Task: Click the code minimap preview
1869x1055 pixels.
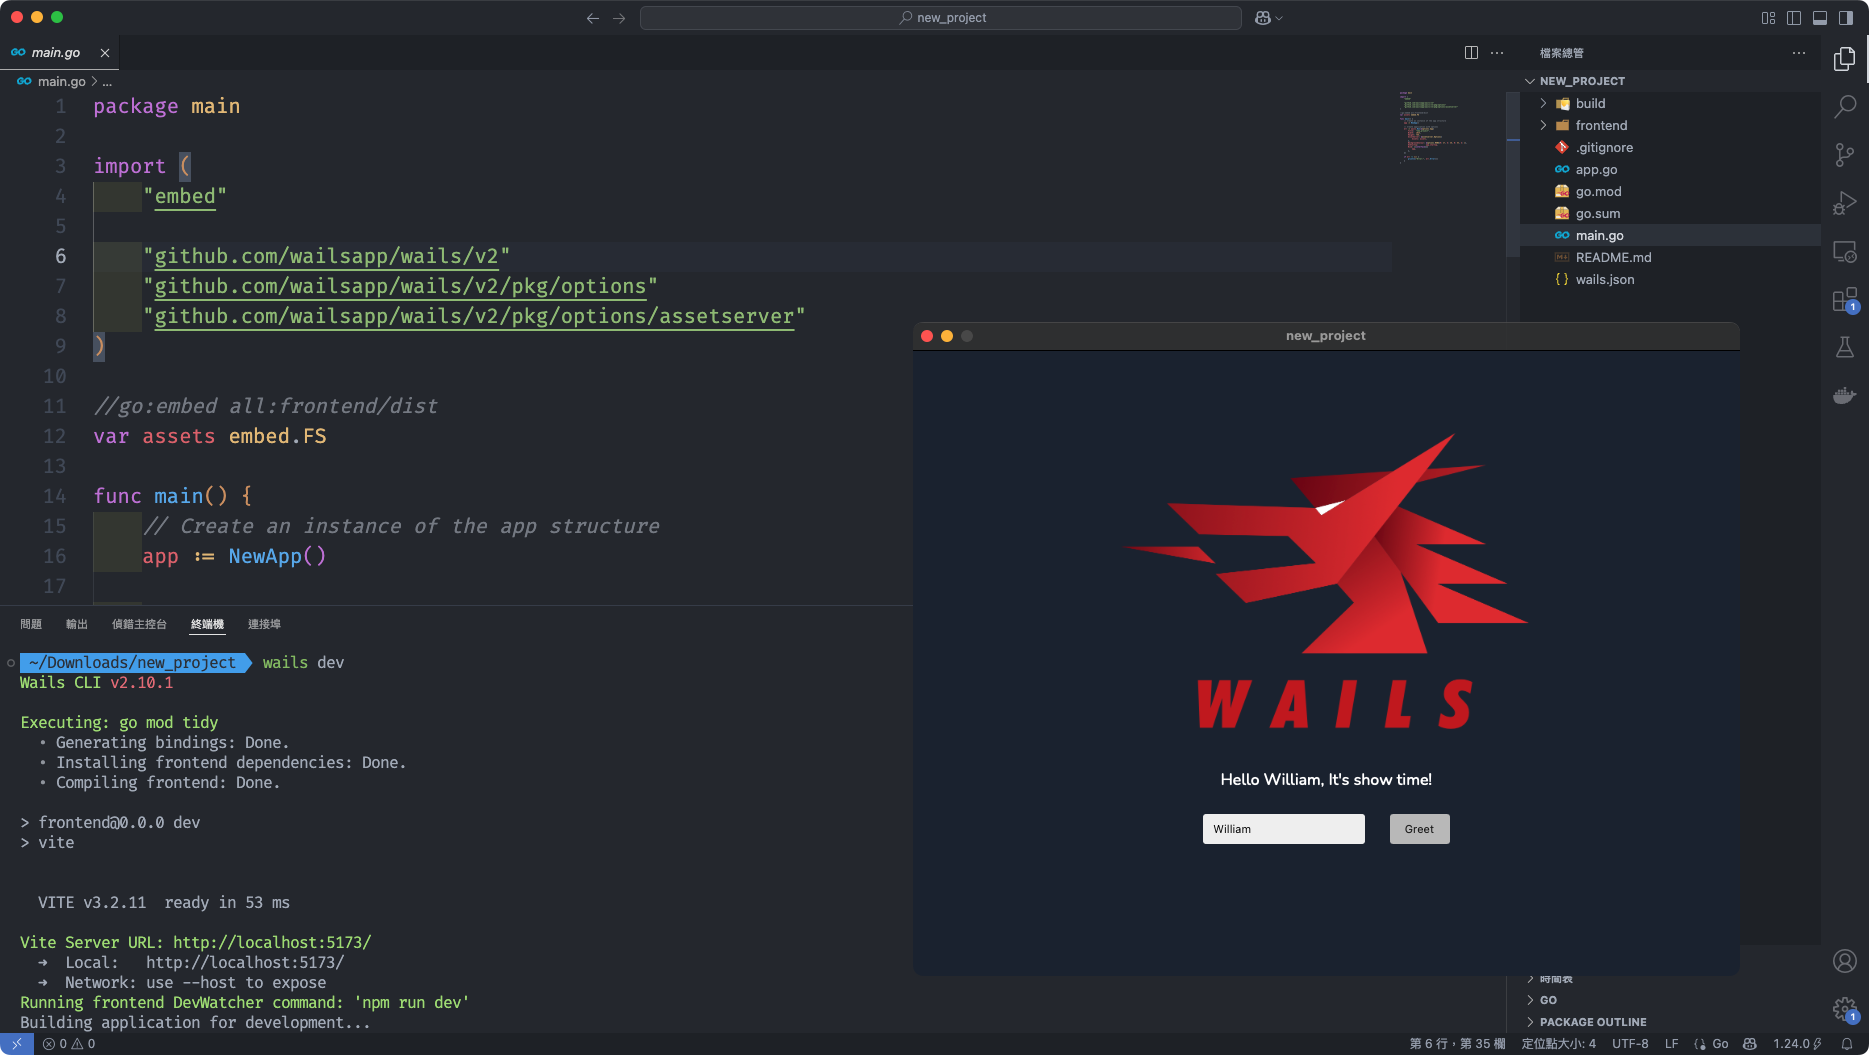Action: click(x=1432, y=126)
